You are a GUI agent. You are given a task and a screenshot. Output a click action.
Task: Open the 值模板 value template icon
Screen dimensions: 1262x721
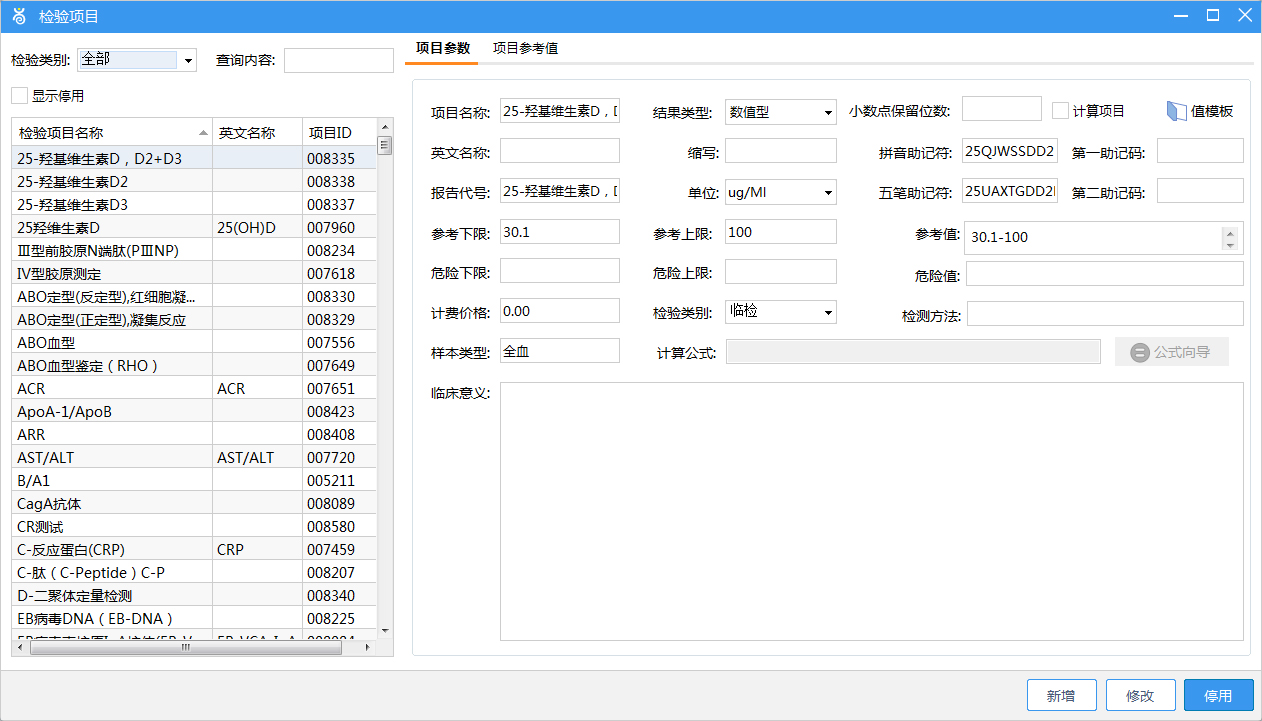pos(1177,111)
